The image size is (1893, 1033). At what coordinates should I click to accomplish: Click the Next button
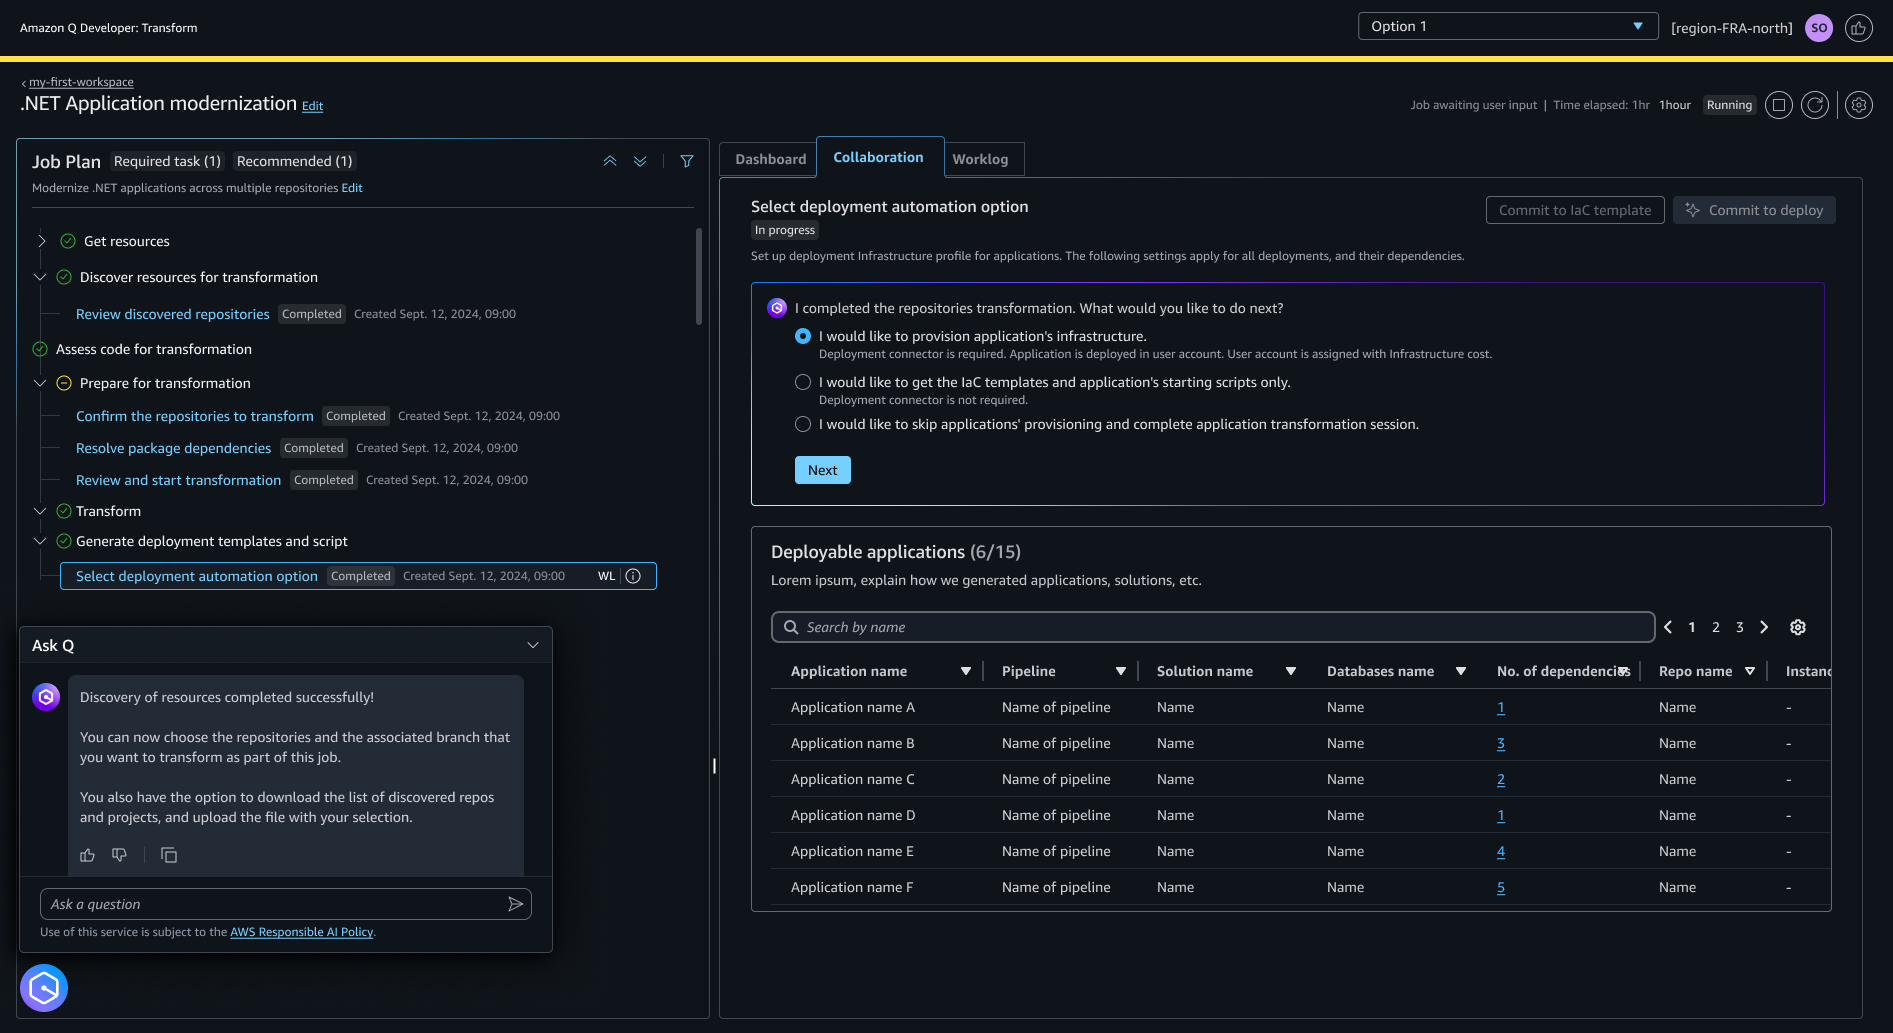(822, 470)
